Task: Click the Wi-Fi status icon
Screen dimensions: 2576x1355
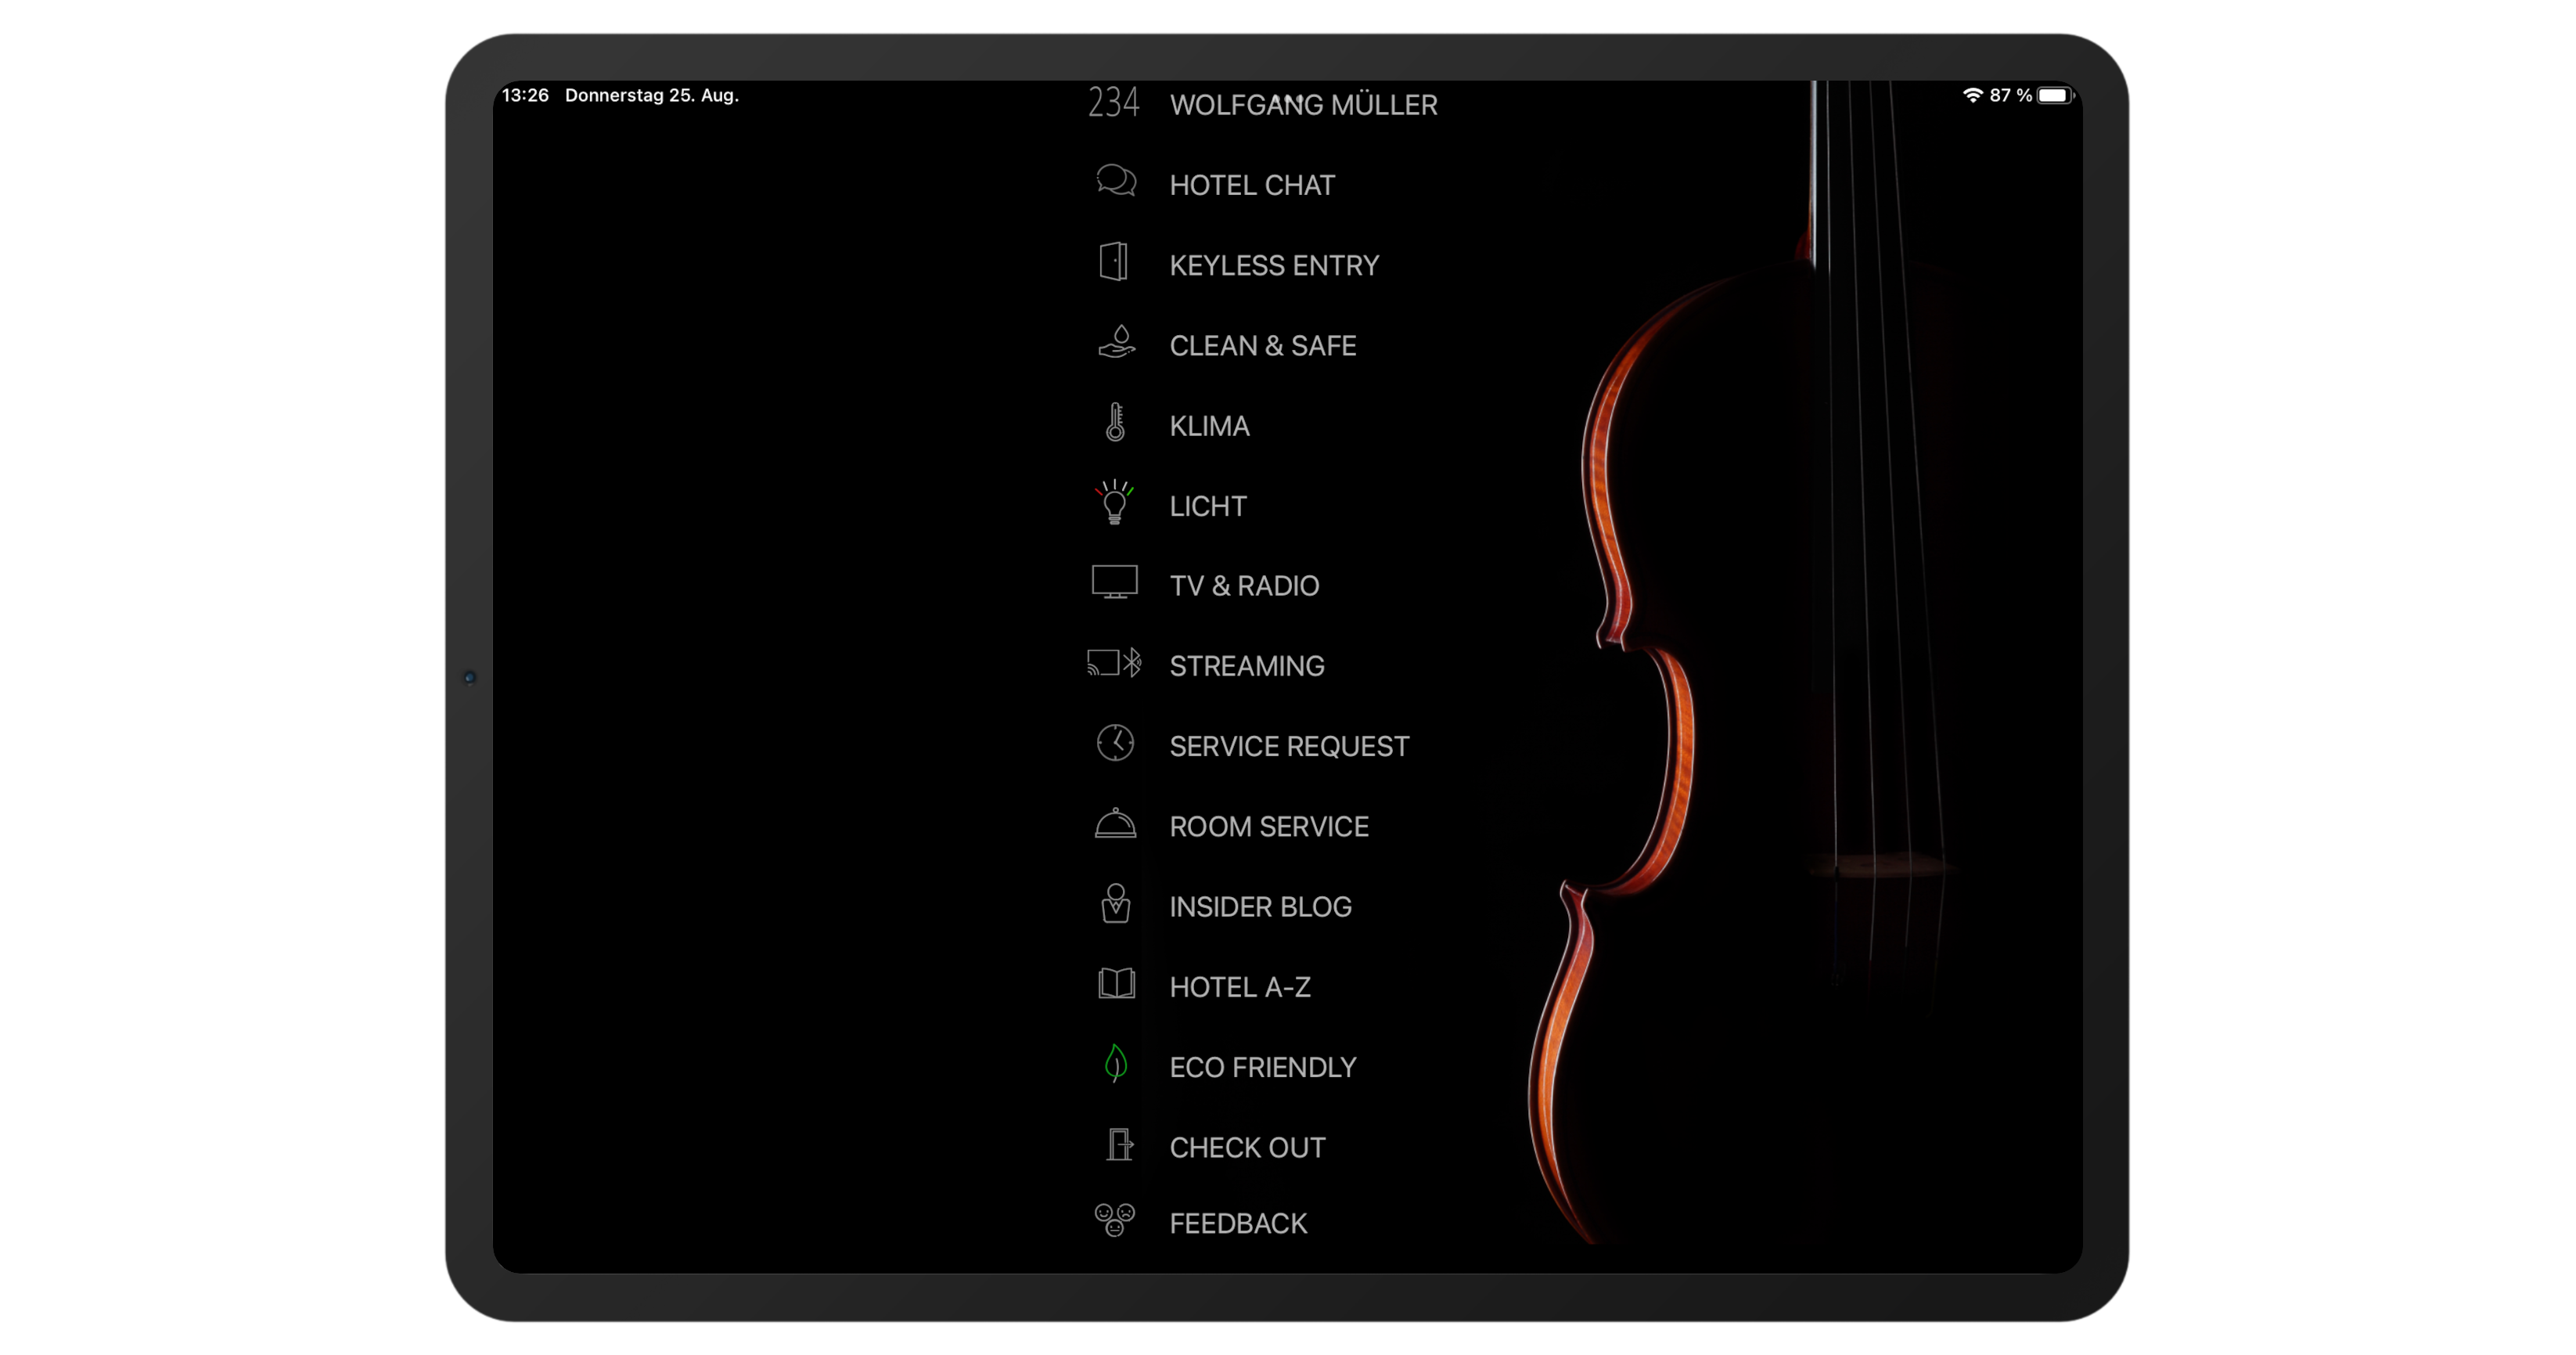Action: point(1972,95)
